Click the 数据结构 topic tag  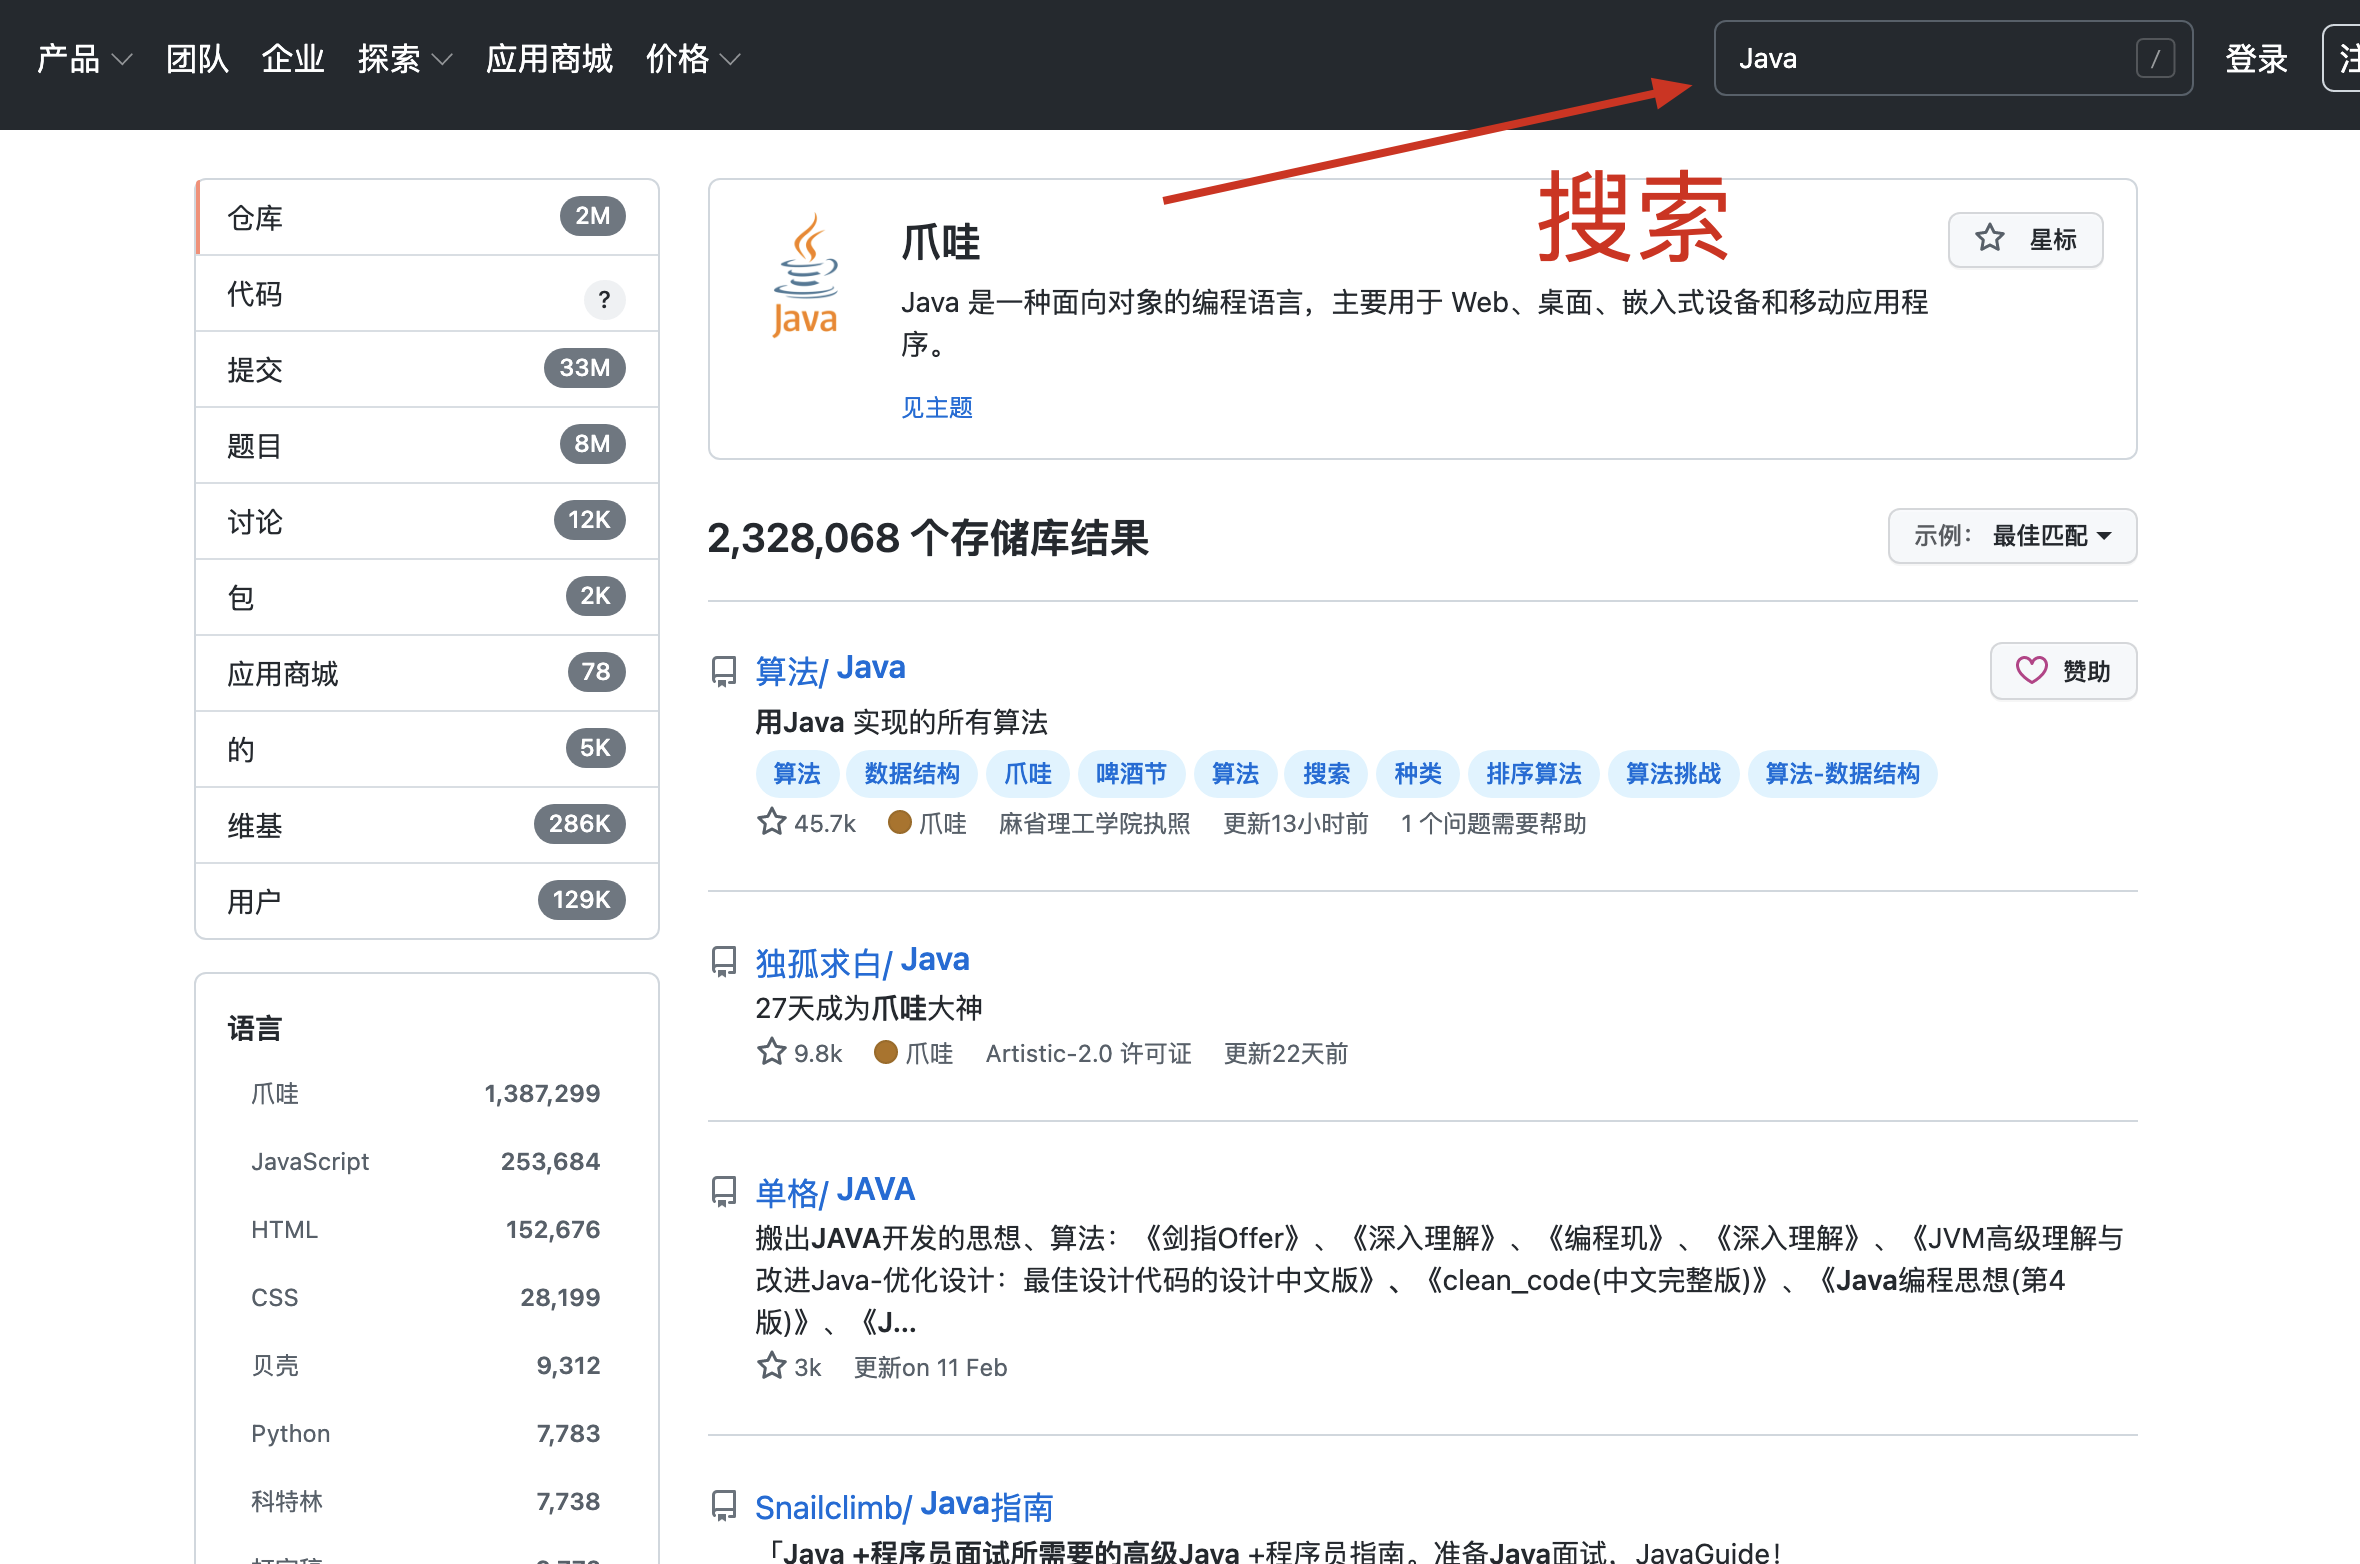click(911, 773)
